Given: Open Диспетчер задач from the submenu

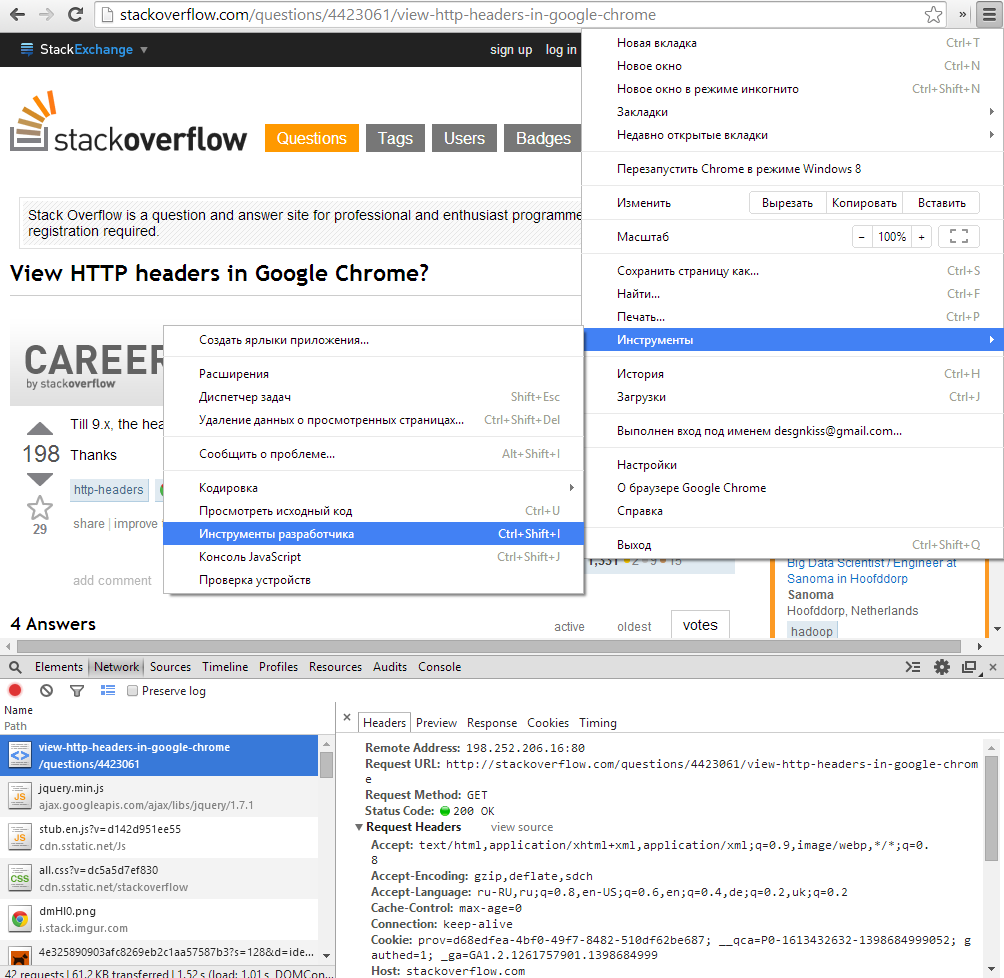Looking at the screenshot, I should coord(373,396).
